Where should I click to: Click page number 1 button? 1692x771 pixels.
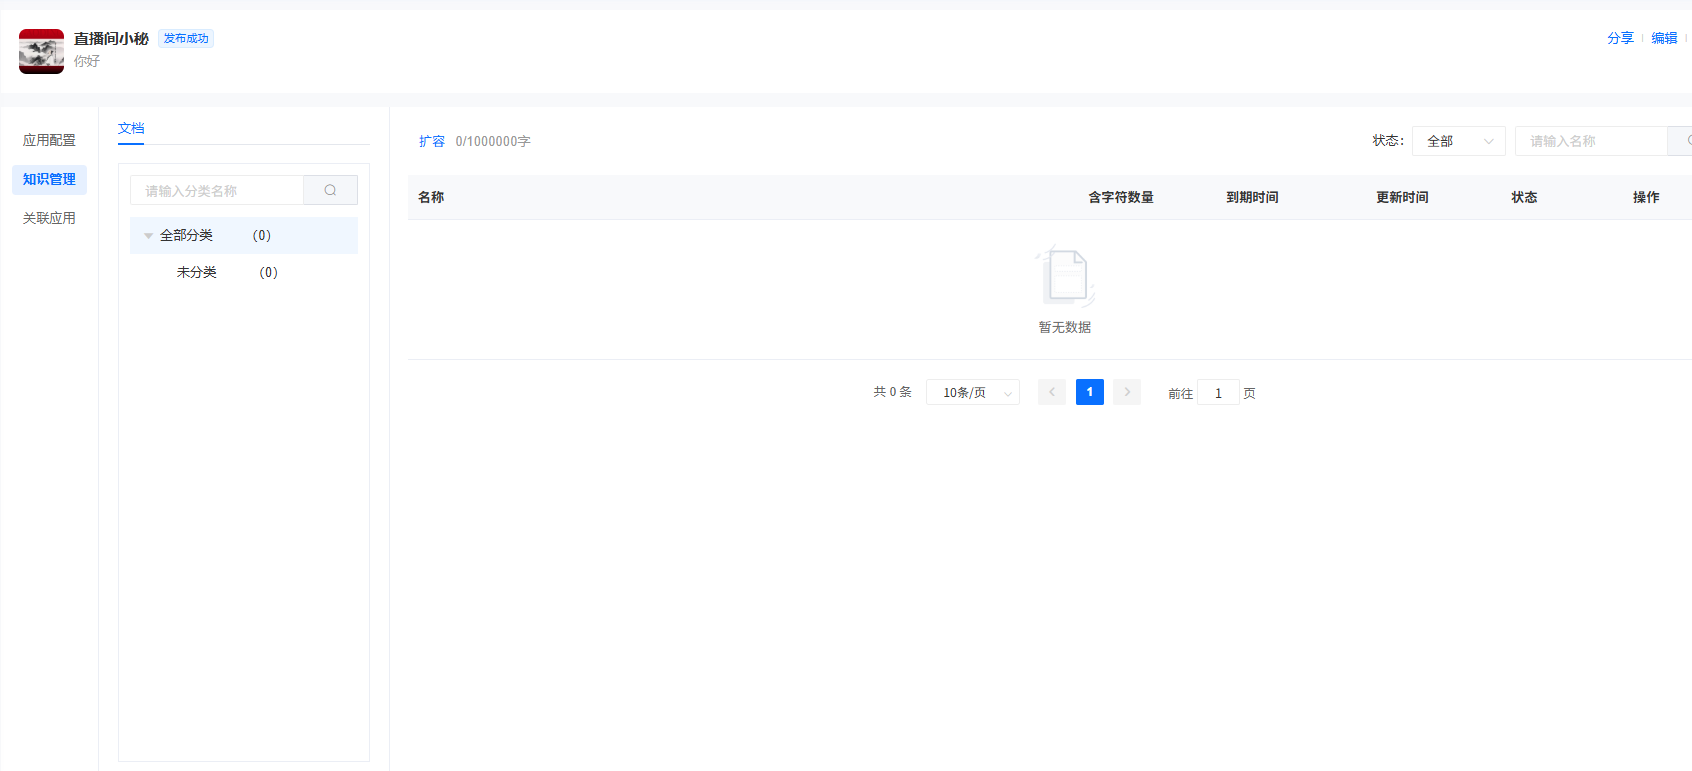[x=1089, y=392]
